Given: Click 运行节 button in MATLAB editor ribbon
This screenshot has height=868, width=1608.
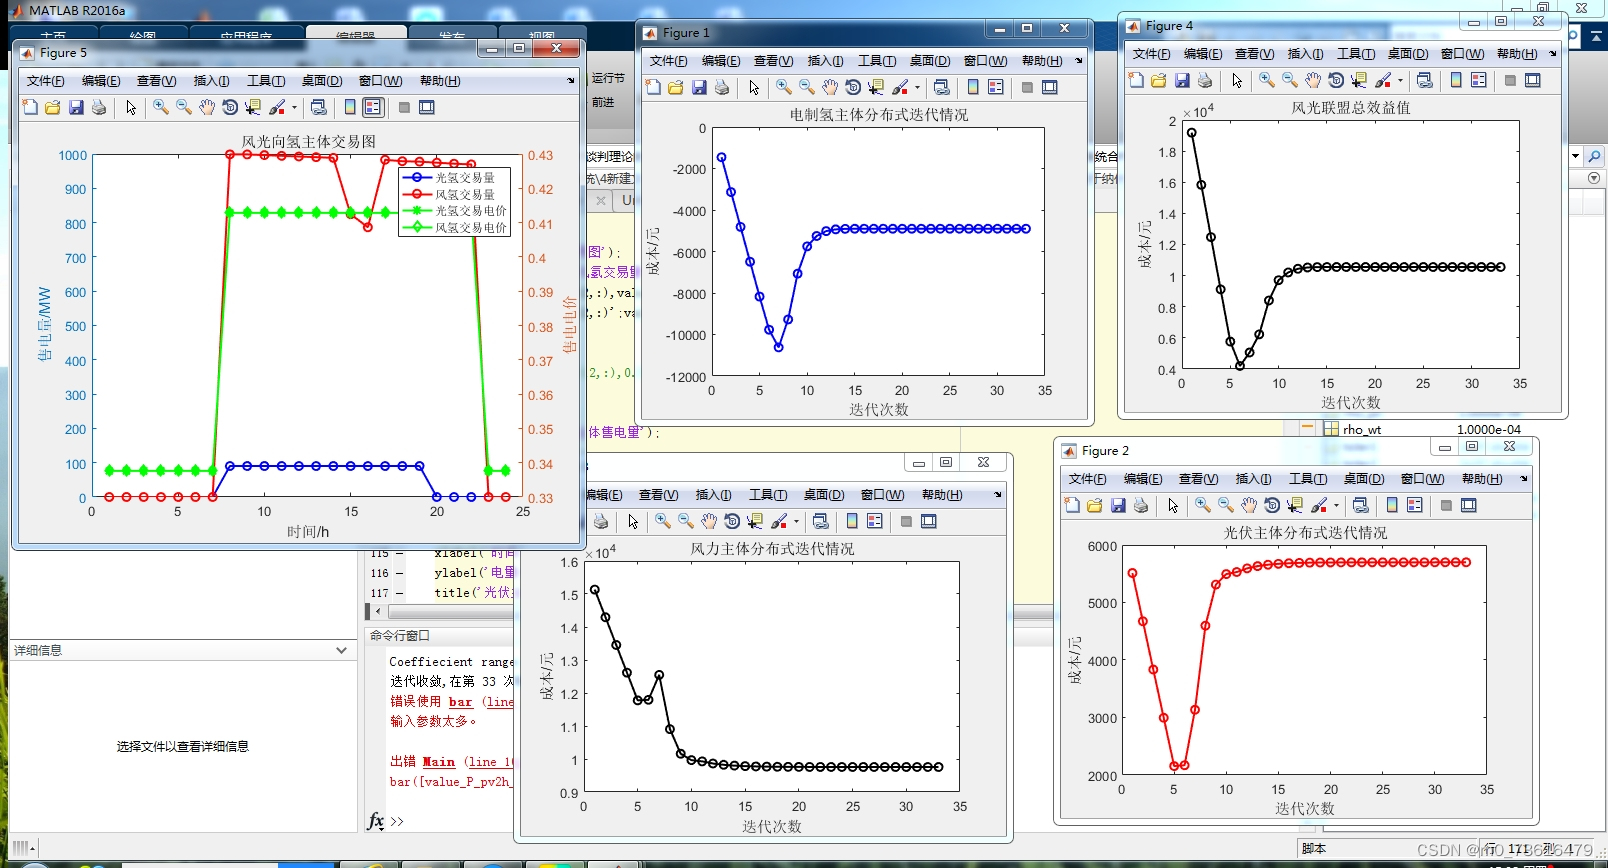Looking at the screenshot, I should click(x=608, y=78).
